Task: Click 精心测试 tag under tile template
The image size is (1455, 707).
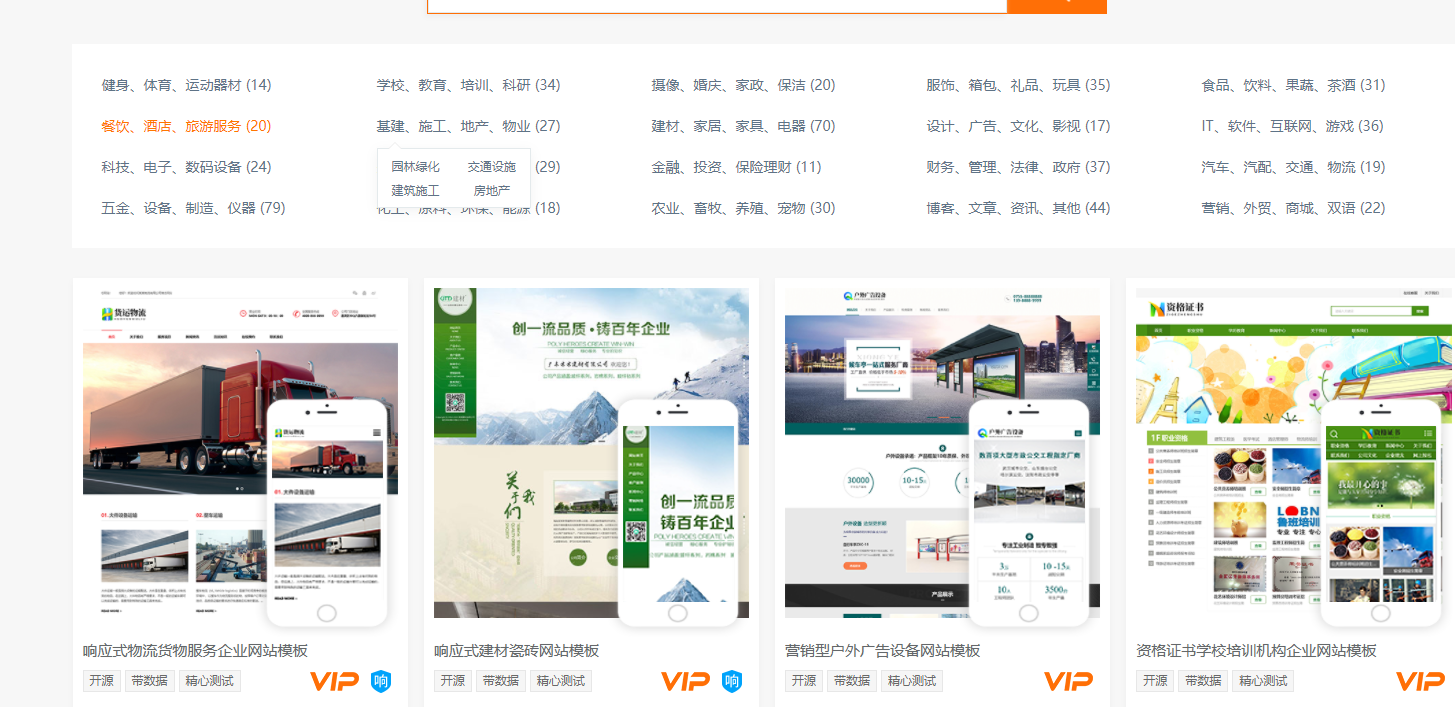Action: click(x=561, y=681)
